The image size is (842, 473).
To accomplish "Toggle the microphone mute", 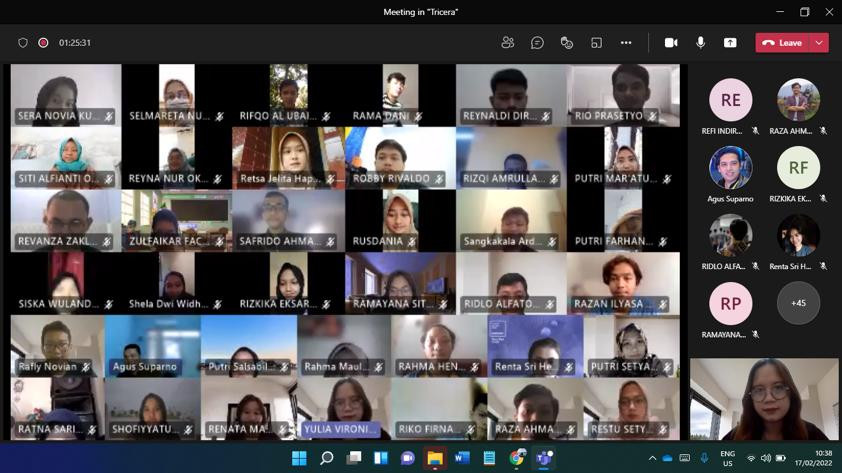I will (700, 43).
